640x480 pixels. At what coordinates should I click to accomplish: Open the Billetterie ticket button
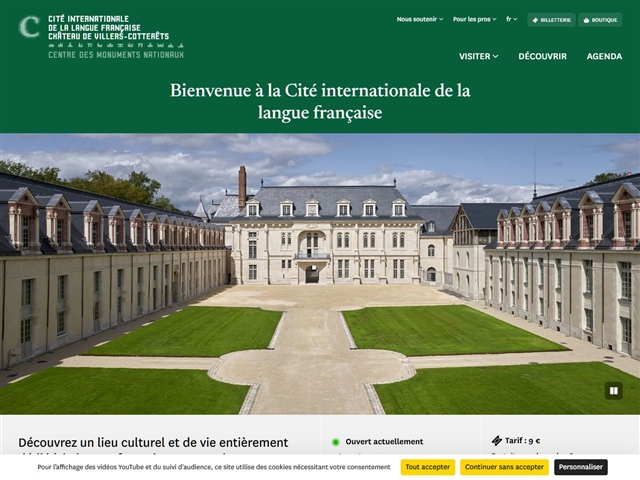pos(551,20)
